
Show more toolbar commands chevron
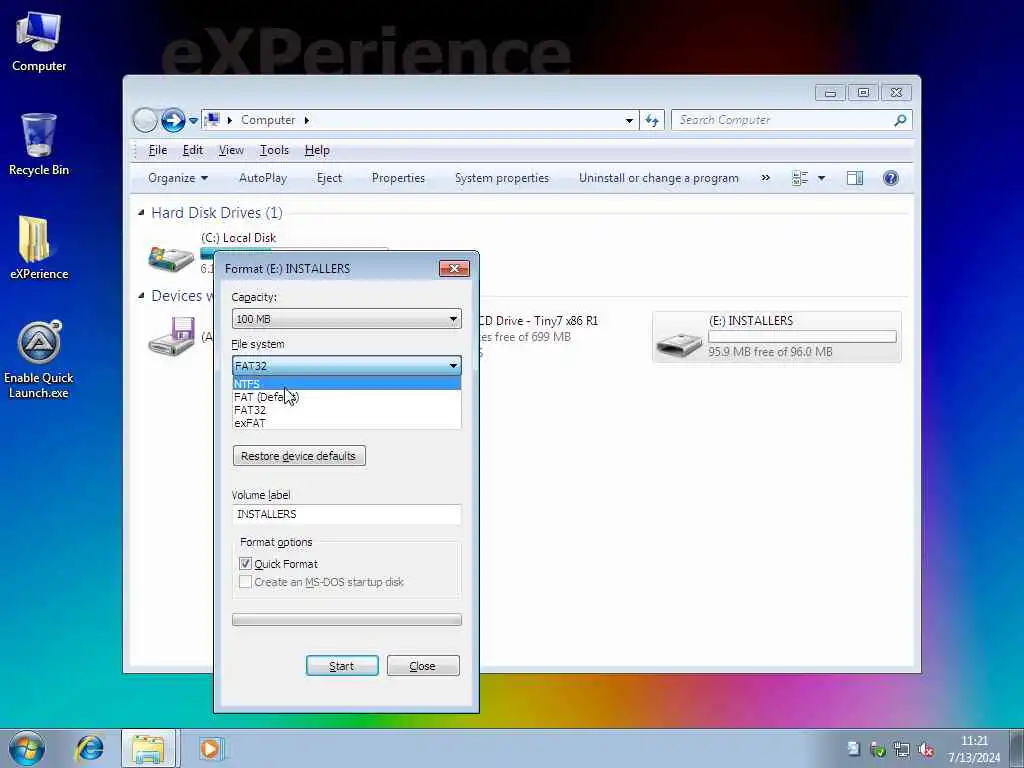coord(765,178)
